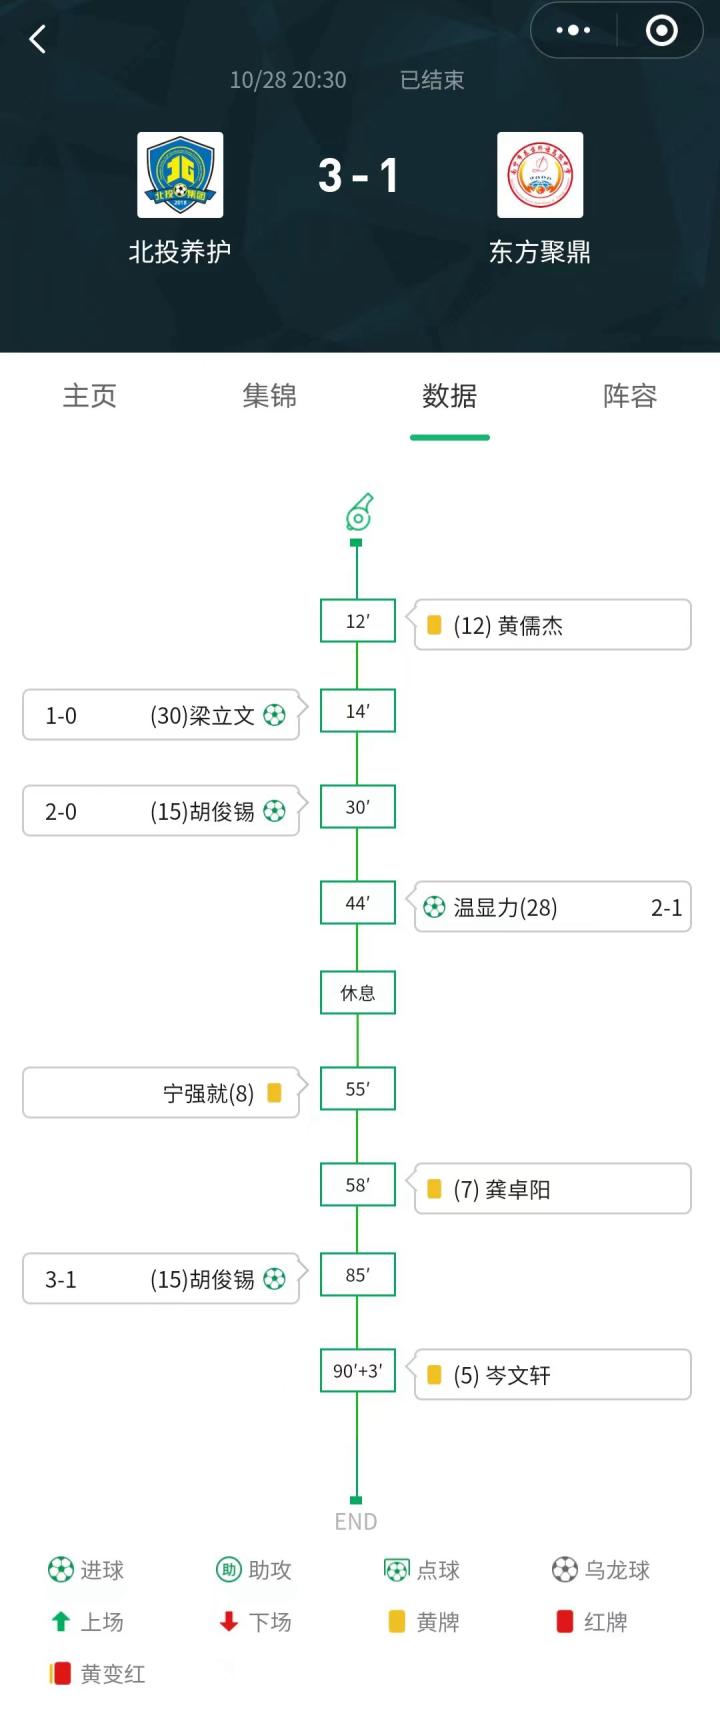Tap the mini-program close circle icon
The image size is (720, 1709).
[x=661, y=31]
